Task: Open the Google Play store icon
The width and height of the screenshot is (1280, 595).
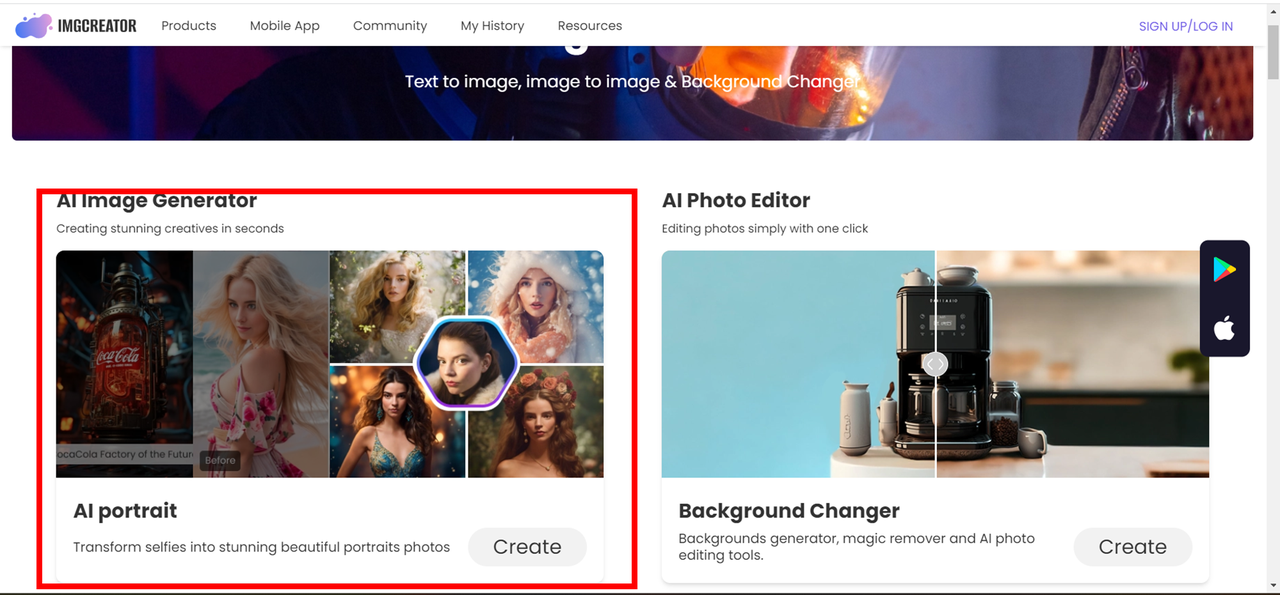Action: tap(1224, 269)
